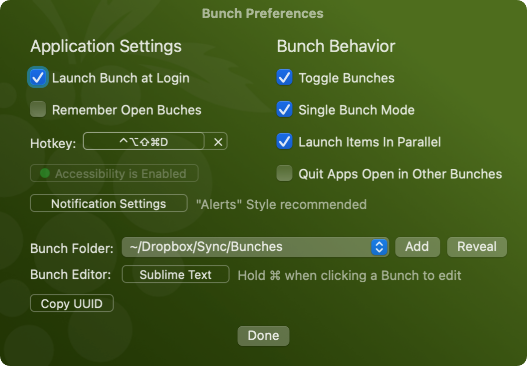Copy the UUID
527x366 pixels.
[72, 303]
